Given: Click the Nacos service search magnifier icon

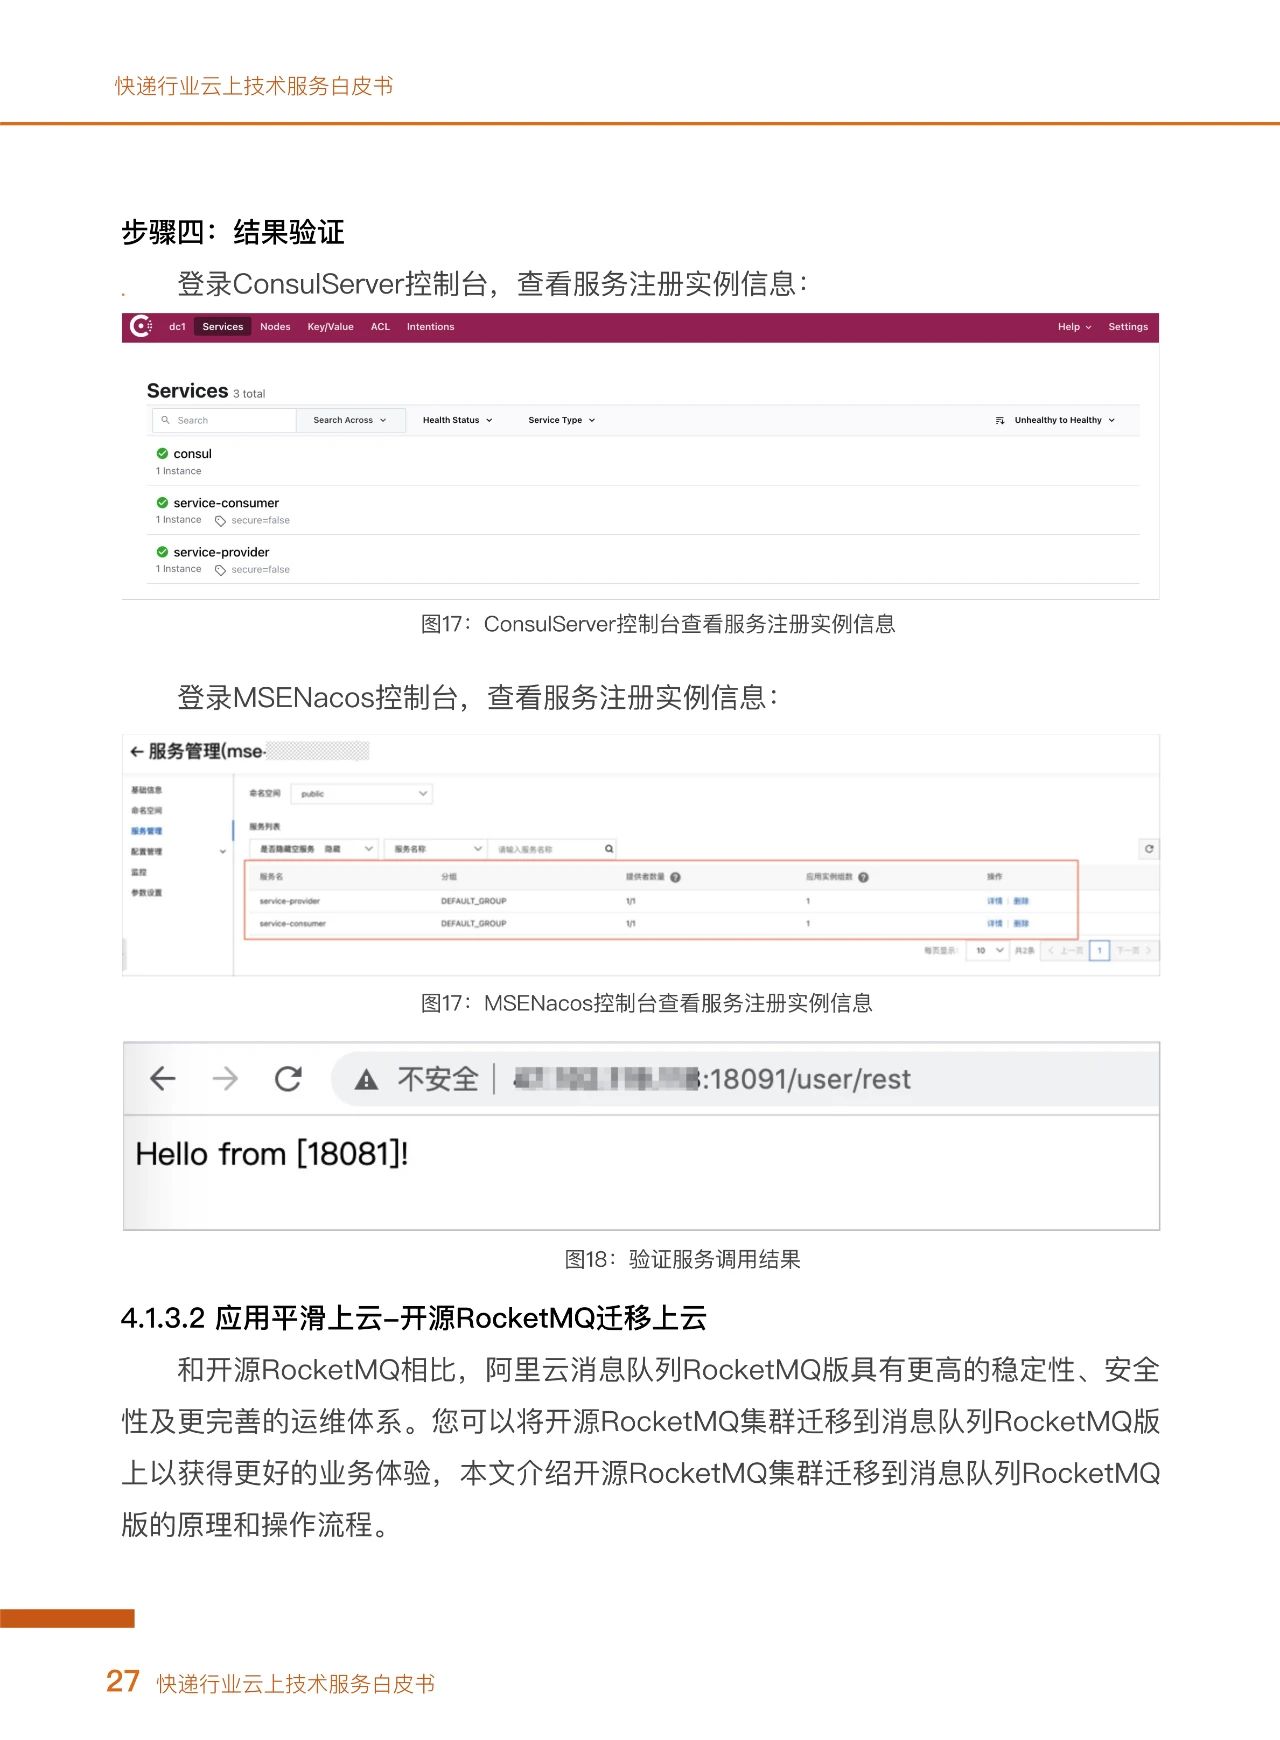Looking at the screenshot, I should [x=609, y=849].
